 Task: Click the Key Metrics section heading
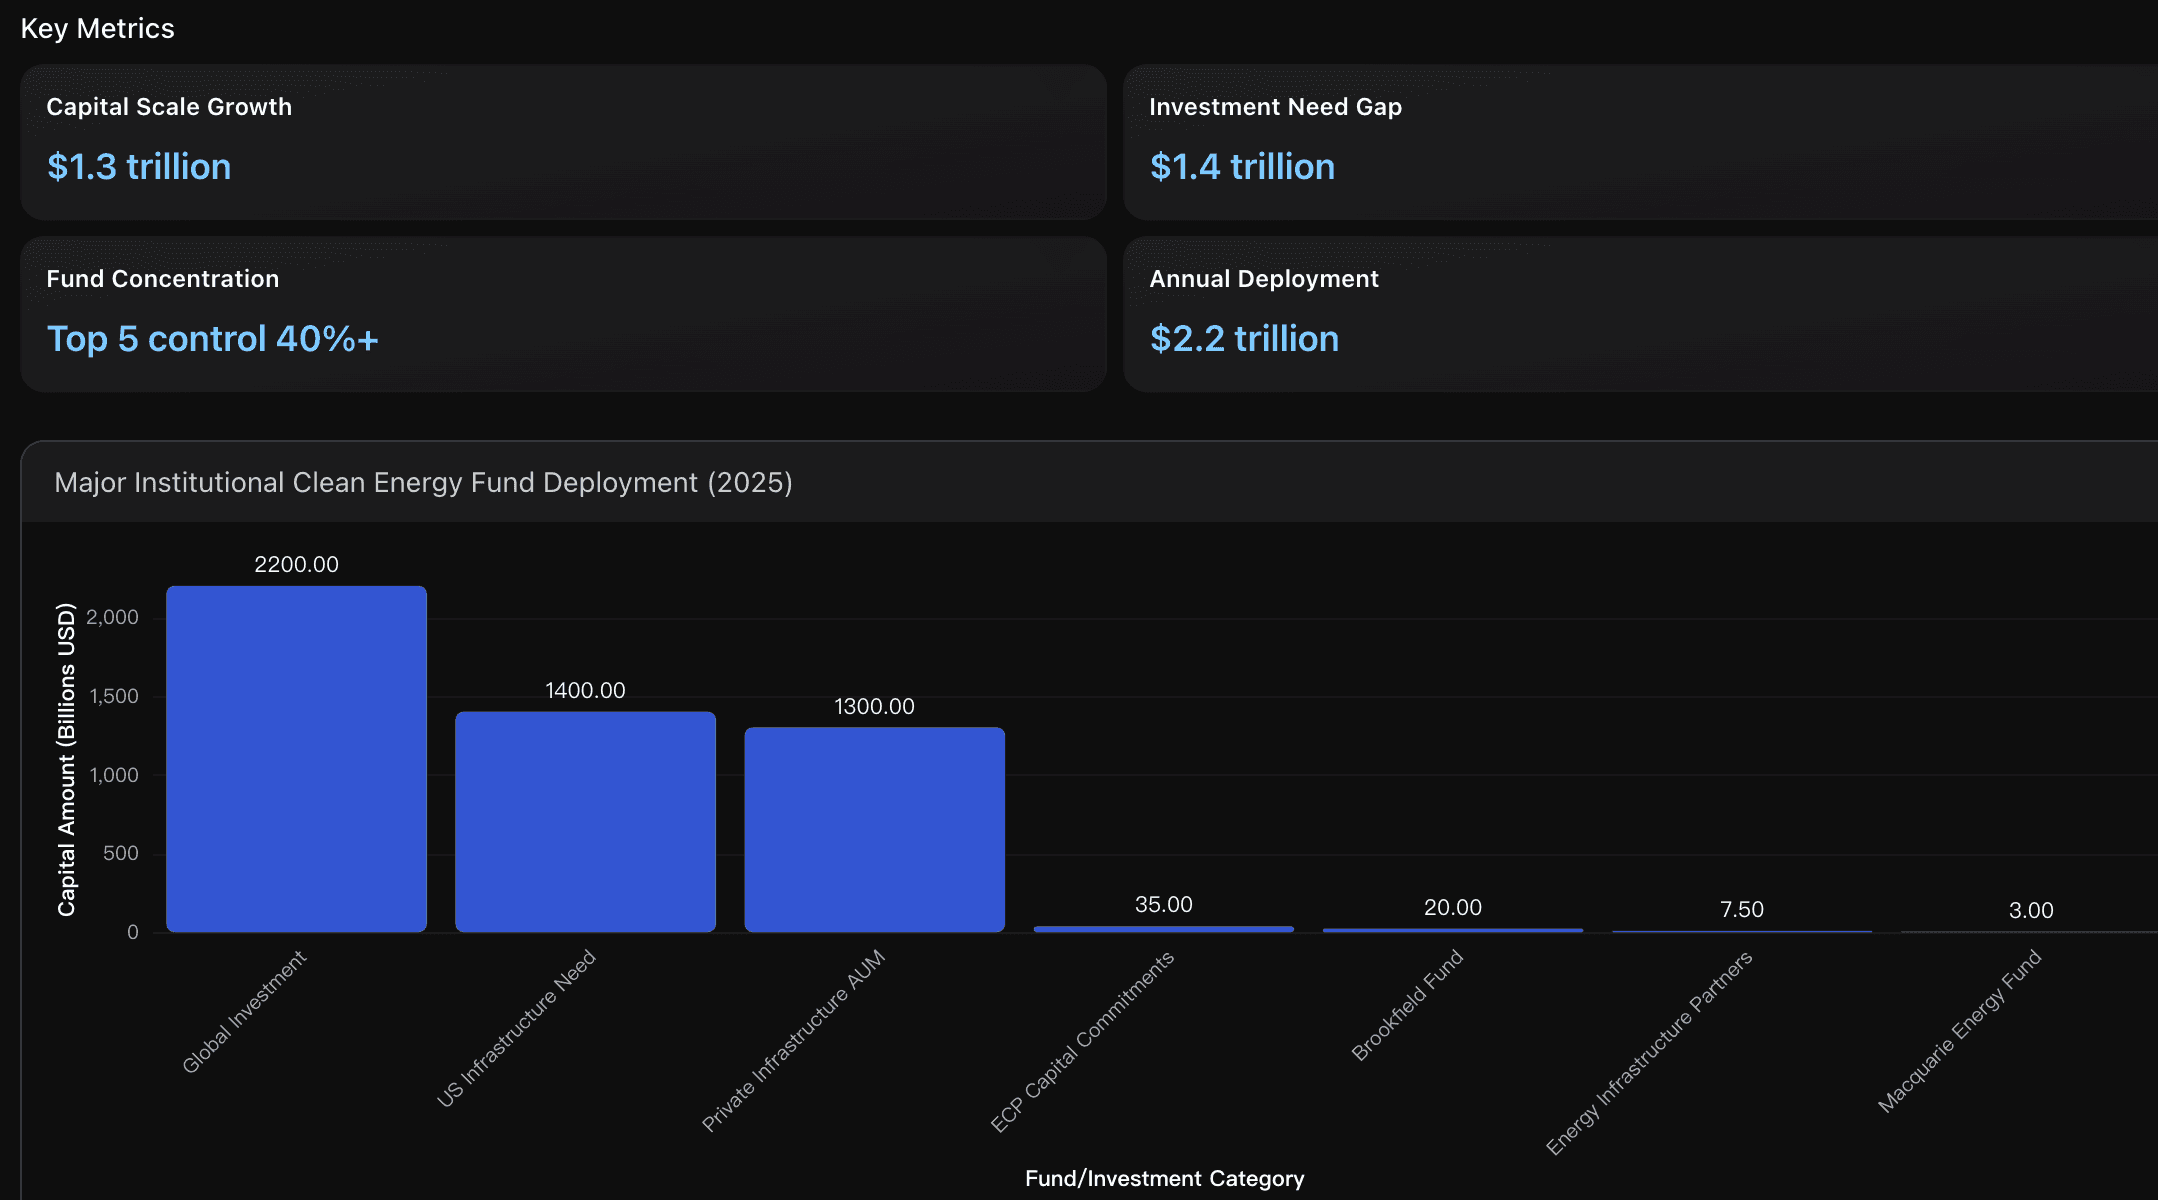coord(98,29)
